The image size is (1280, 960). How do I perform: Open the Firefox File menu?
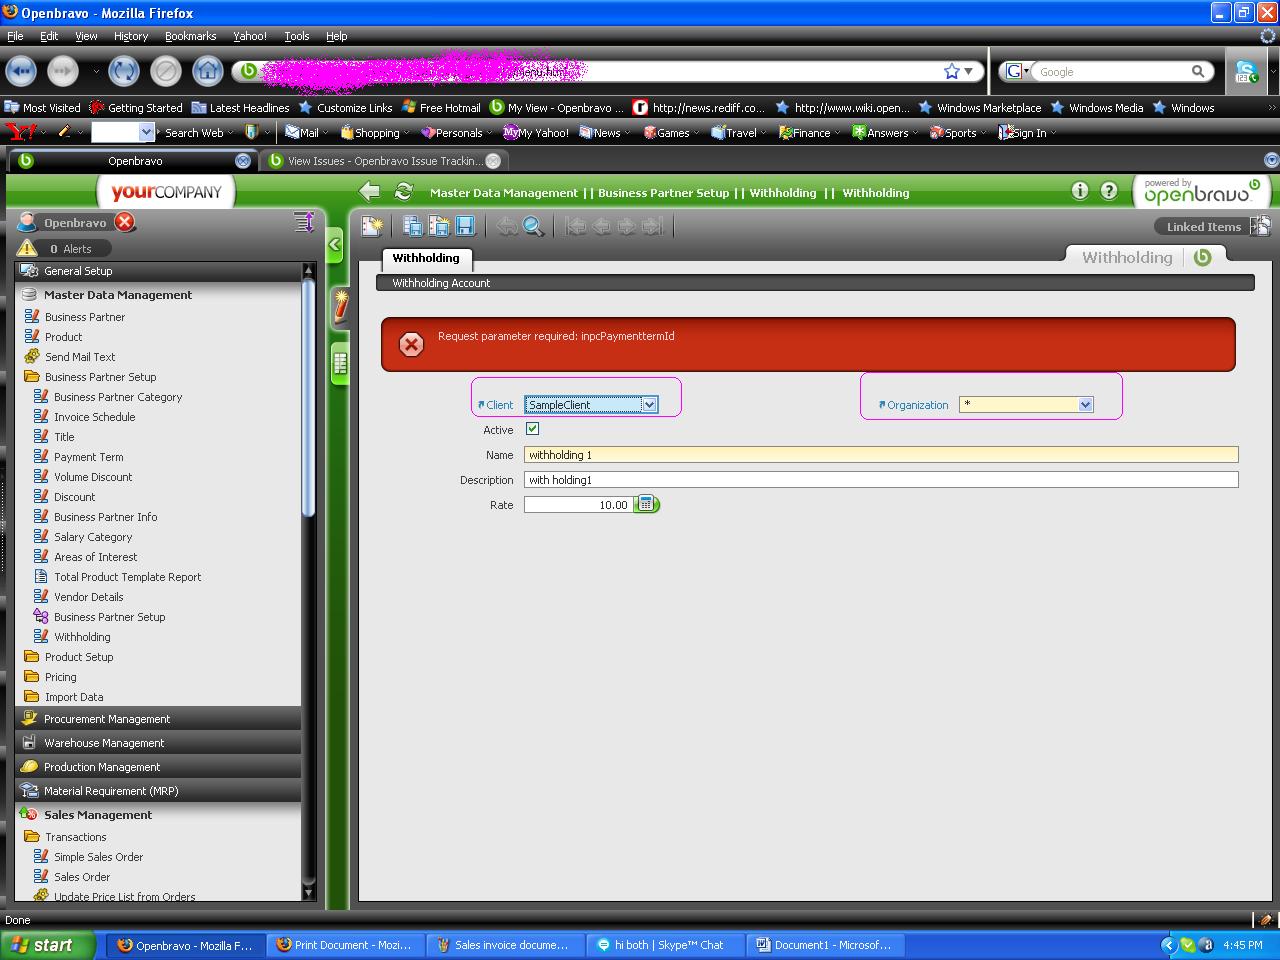(x=15, y=36)
